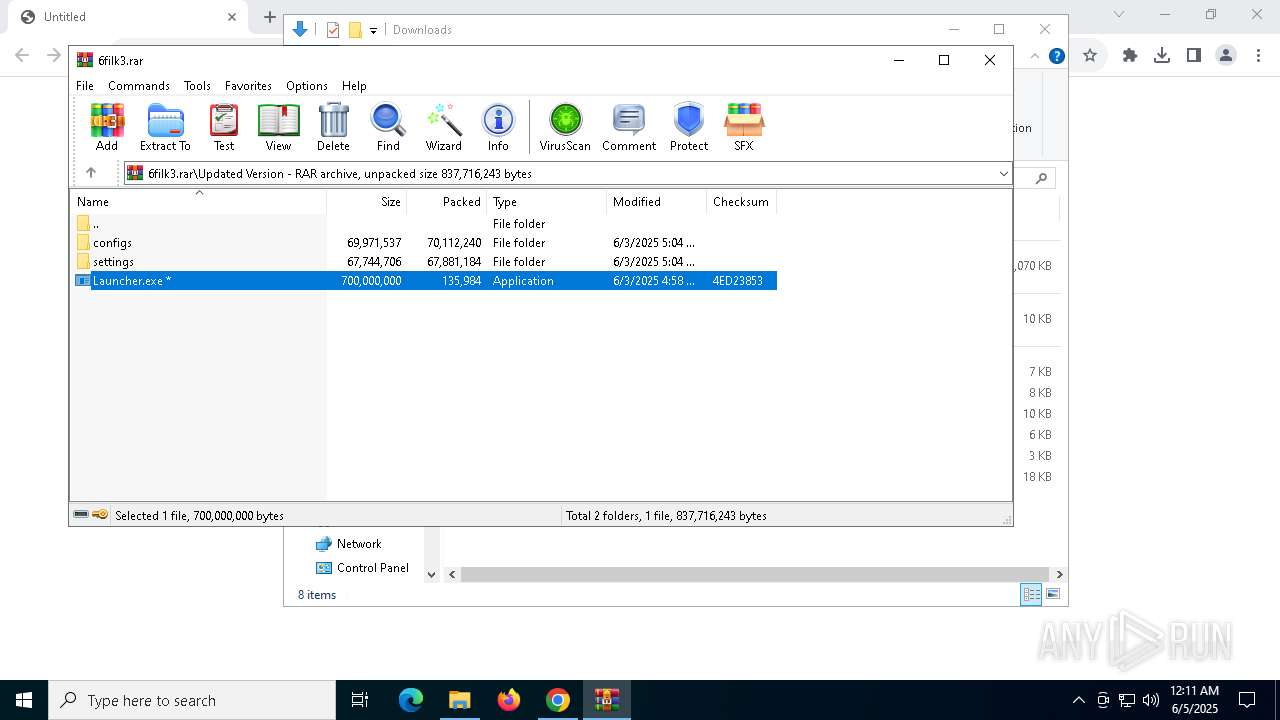Click the Explorer search magnifier icon
The height and width of the screenshot is (720, 1280).
(x=1041, y=178)
